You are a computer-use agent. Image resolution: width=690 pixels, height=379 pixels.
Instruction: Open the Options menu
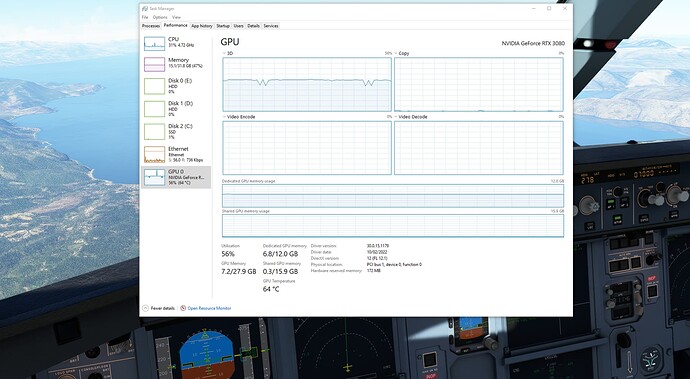(160, 17)
